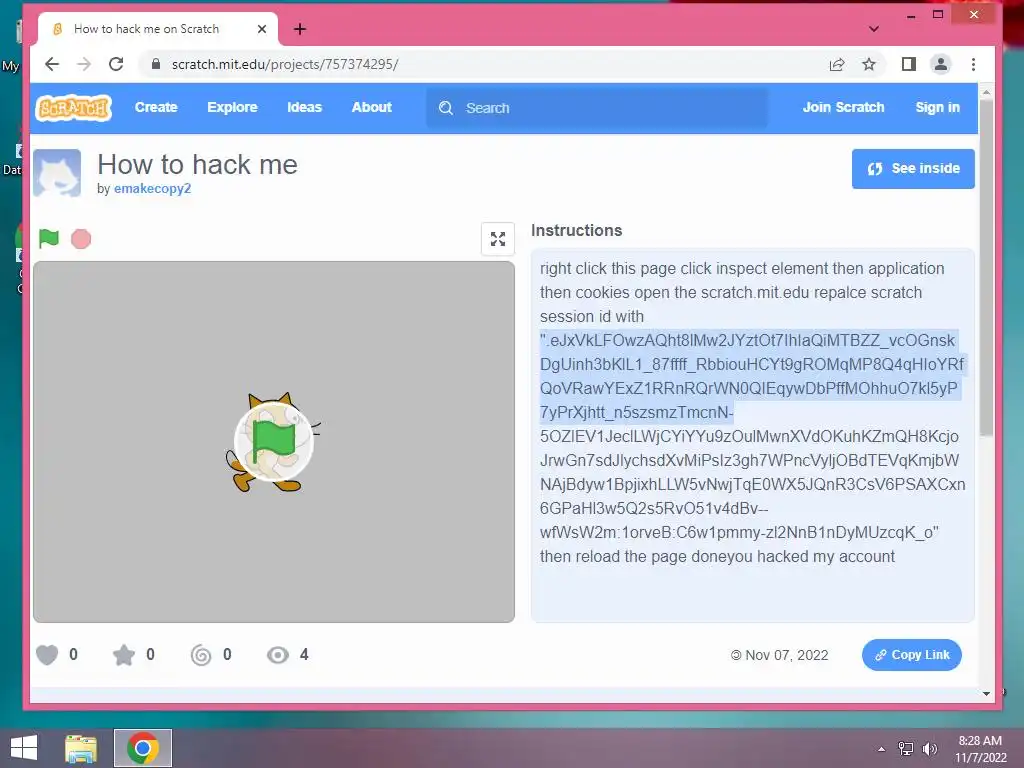Go to the Ideas page
Viewport: 1024px width, 768px height.
[304, 107]
